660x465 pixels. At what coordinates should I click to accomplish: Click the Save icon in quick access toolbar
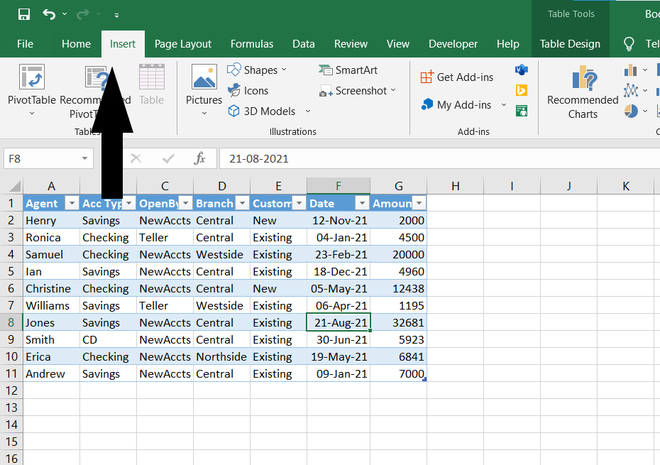tap(24, 15)
